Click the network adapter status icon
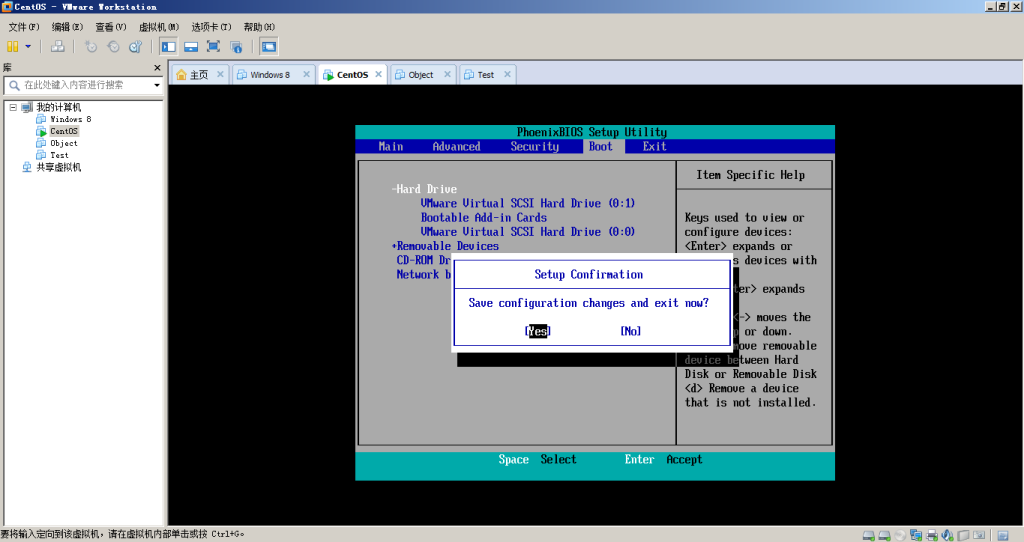This screenshot has height=542, width=1024. point(916,535)
